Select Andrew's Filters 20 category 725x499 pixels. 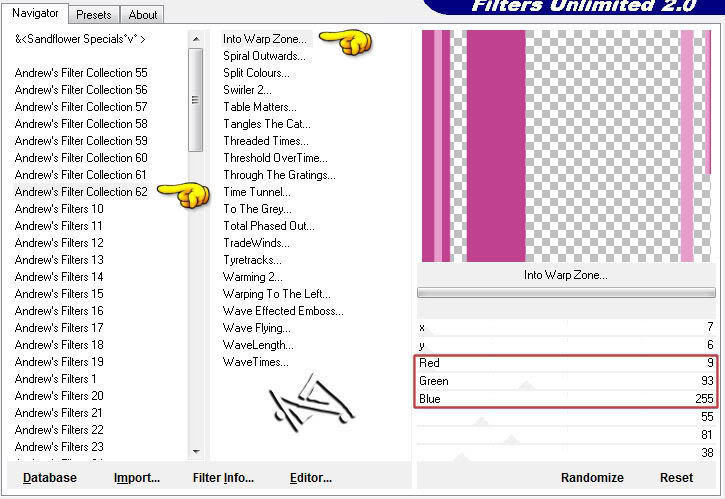pyautogui.click(x=59, y=396)
